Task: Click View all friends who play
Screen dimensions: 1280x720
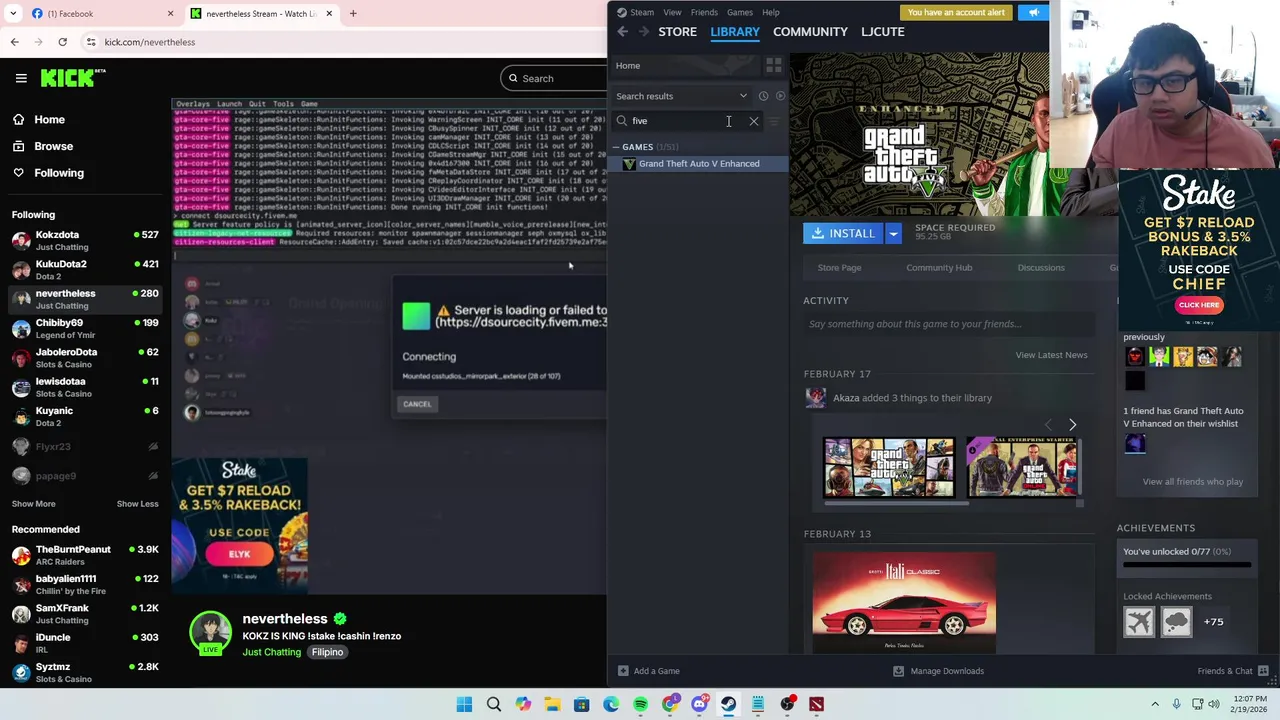Action: pos(1193,482)
